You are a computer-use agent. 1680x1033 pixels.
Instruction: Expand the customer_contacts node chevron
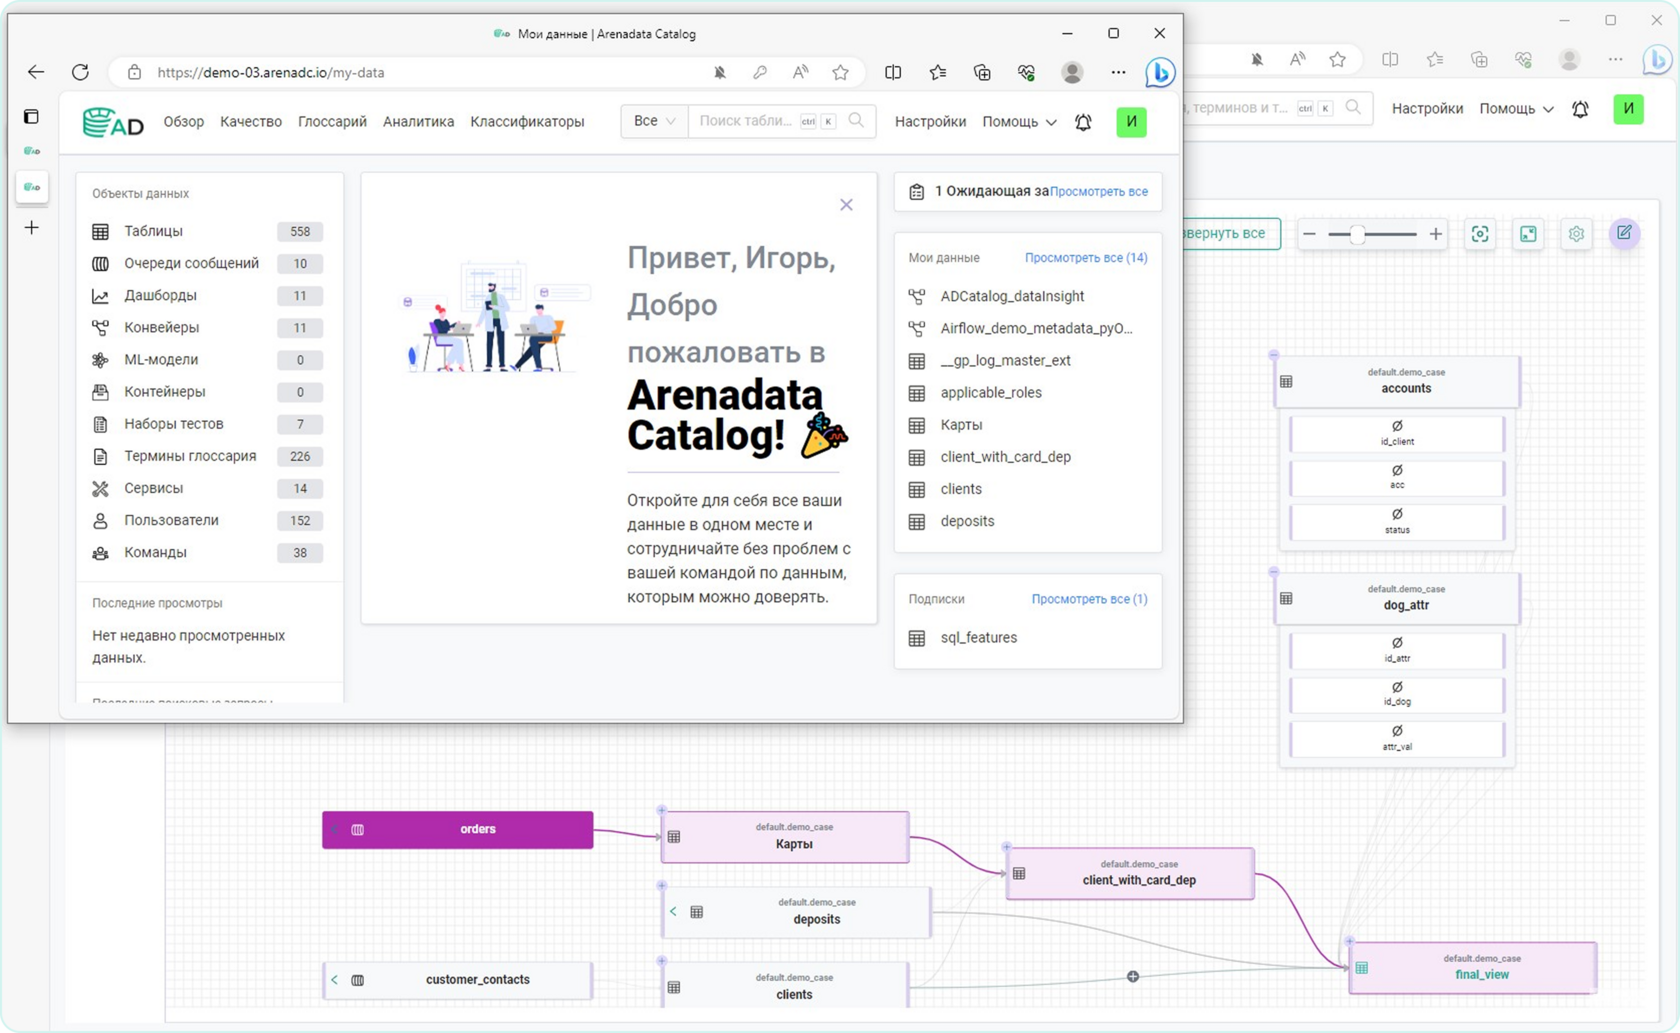334,980
